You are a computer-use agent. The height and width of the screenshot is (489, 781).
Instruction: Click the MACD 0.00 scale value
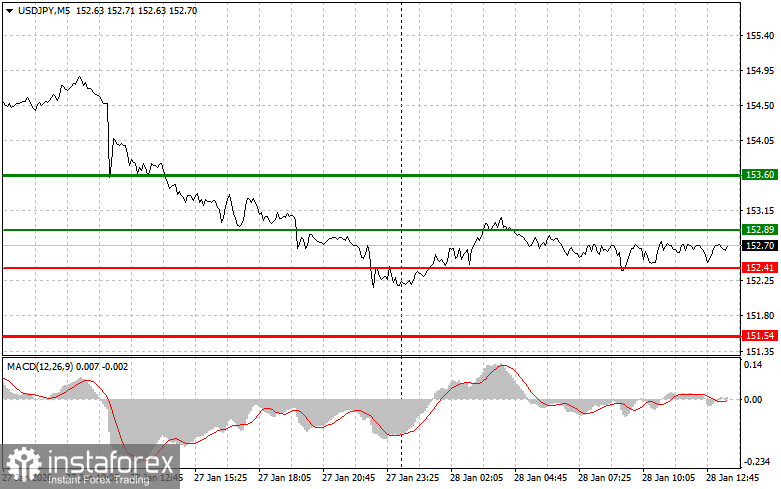tap(753, 400)
